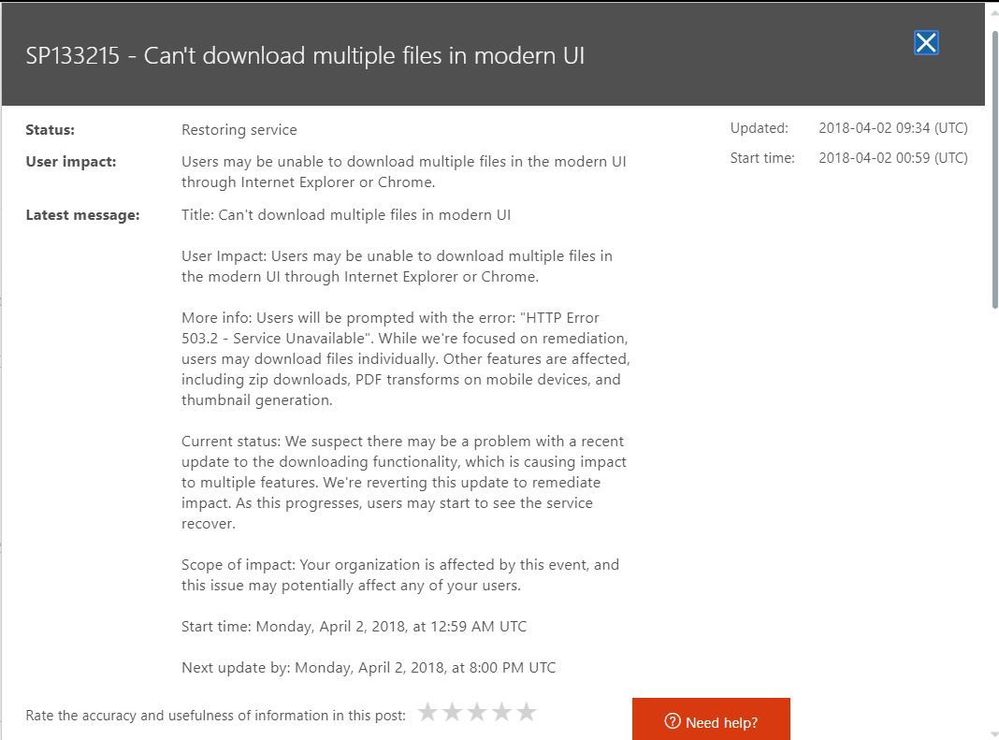The height and width of the screenshot is (740, 999).
Task: Set a three-star rating on the post
Action: (x=478, y=712)
